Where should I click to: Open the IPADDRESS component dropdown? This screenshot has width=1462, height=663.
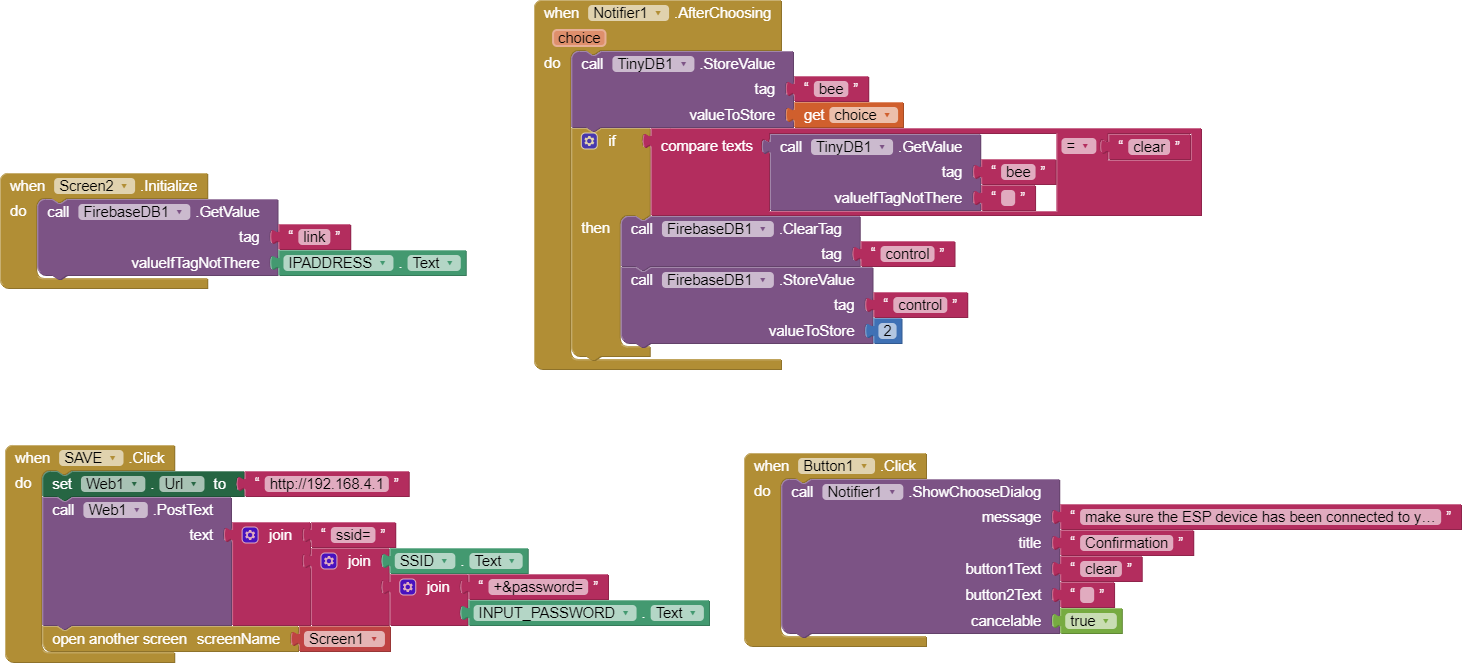click(x=382, y=262)
